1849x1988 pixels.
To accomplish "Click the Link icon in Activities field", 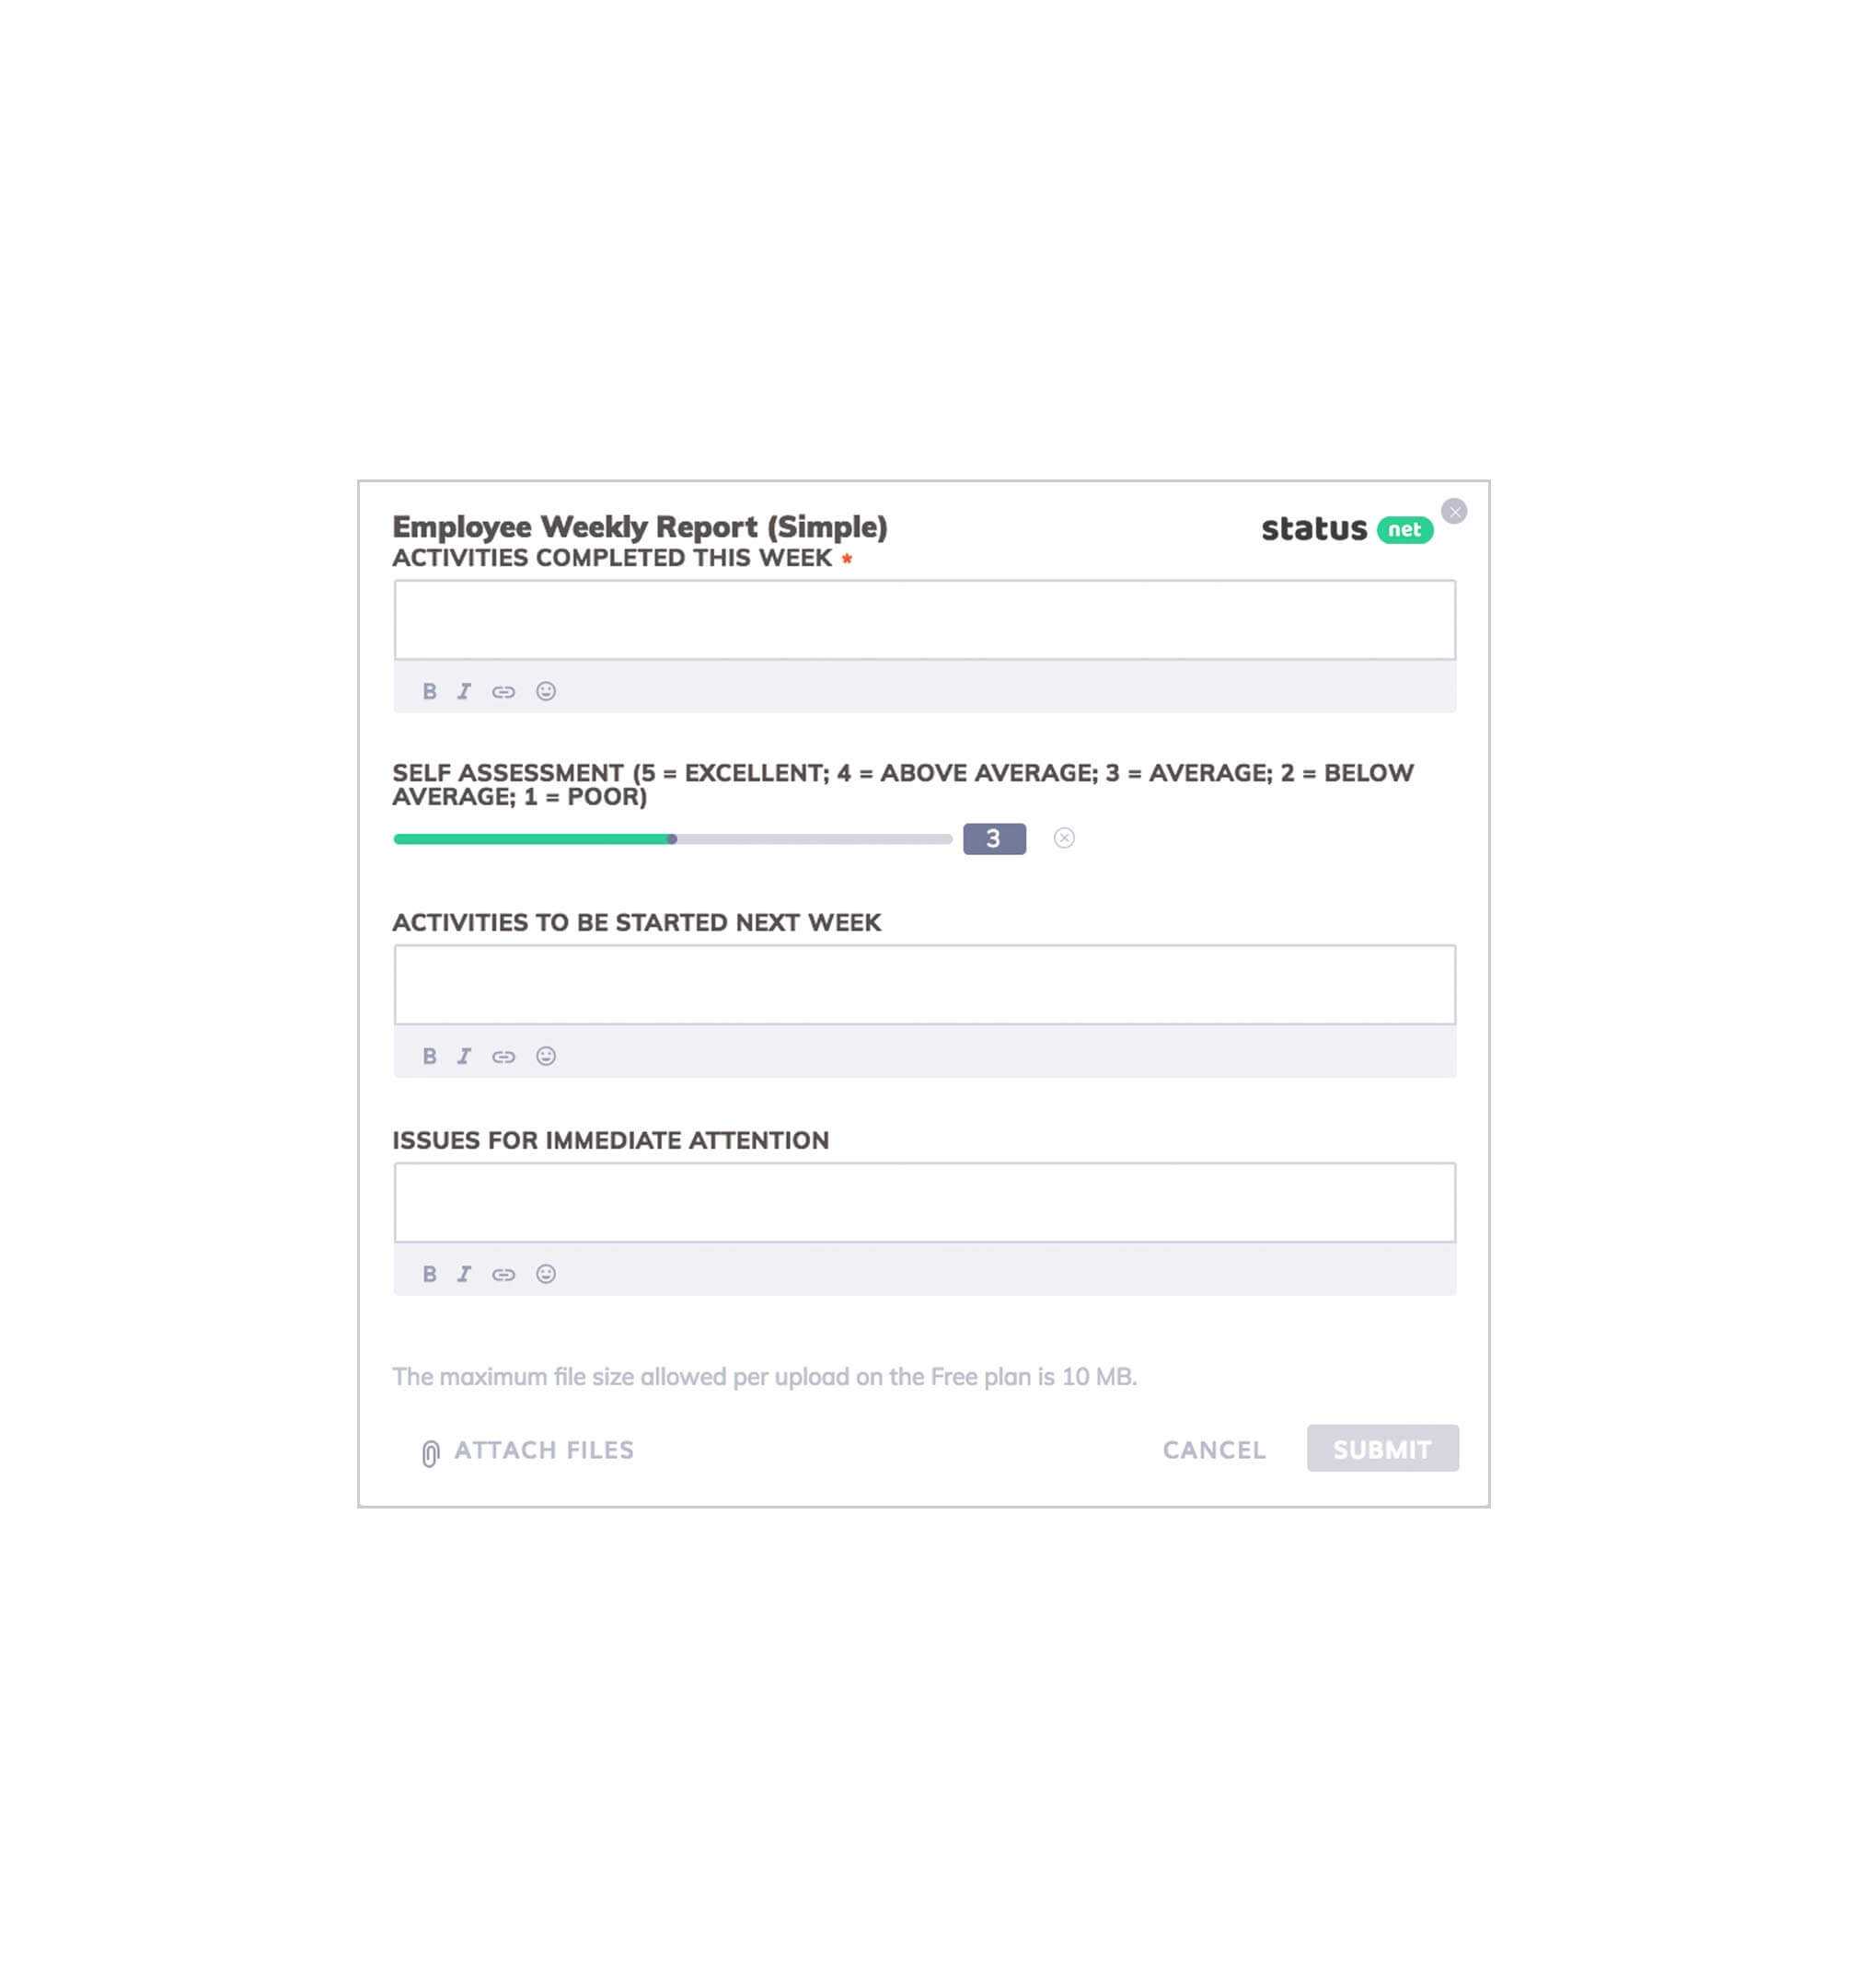I will [504, 690].
